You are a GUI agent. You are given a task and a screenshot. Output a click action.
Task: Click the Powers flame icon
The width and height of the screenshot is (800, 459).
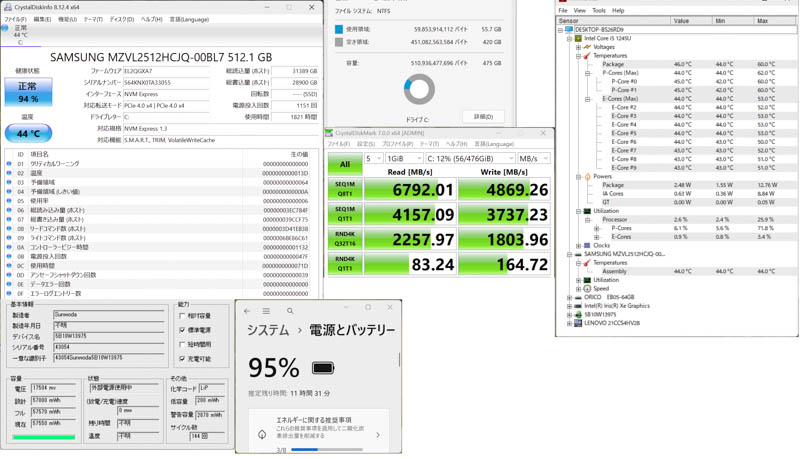tap(587, 176)
